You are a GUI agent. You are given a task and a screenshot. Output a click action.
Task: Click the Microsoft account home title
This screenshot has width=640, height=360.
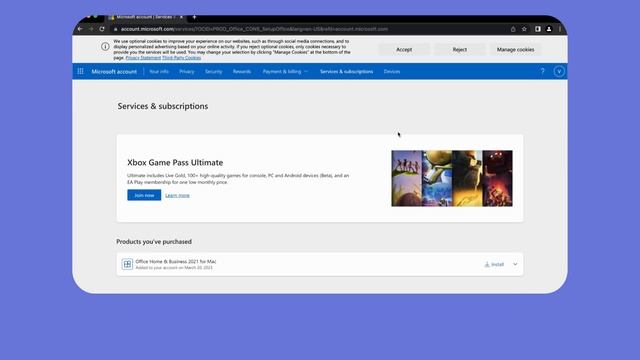(114, 71)
